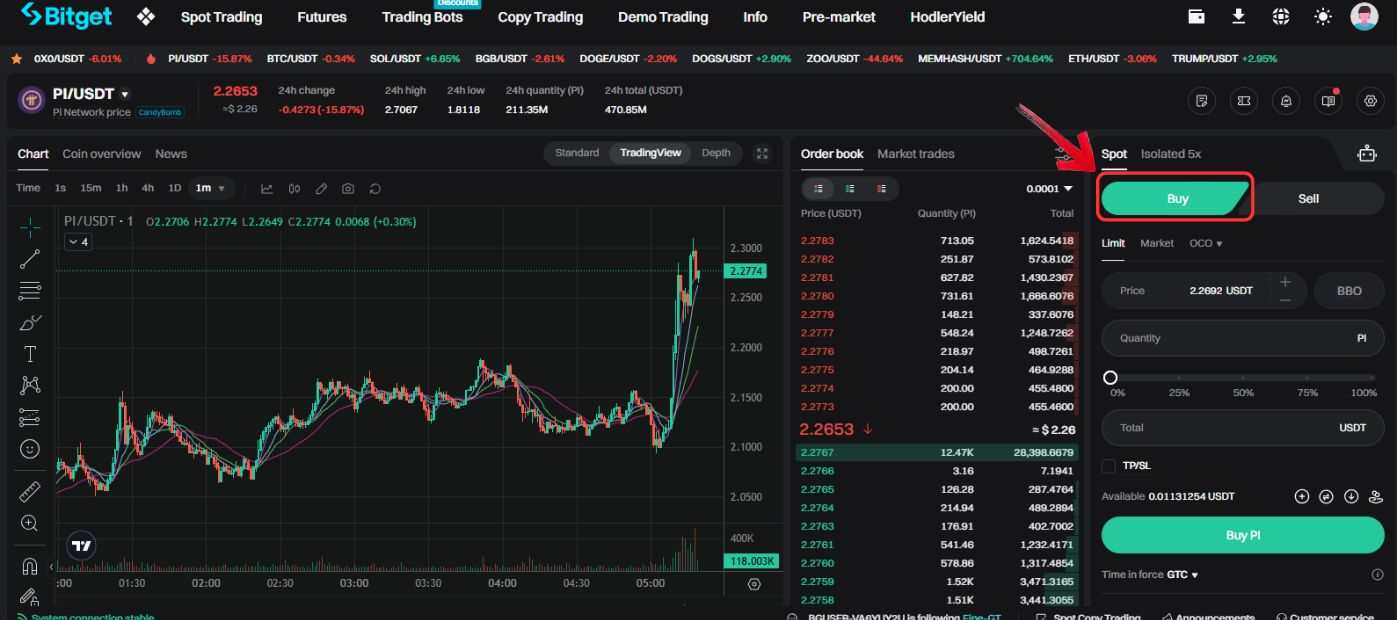Click the Quantity PI input field

point(1243,338)
